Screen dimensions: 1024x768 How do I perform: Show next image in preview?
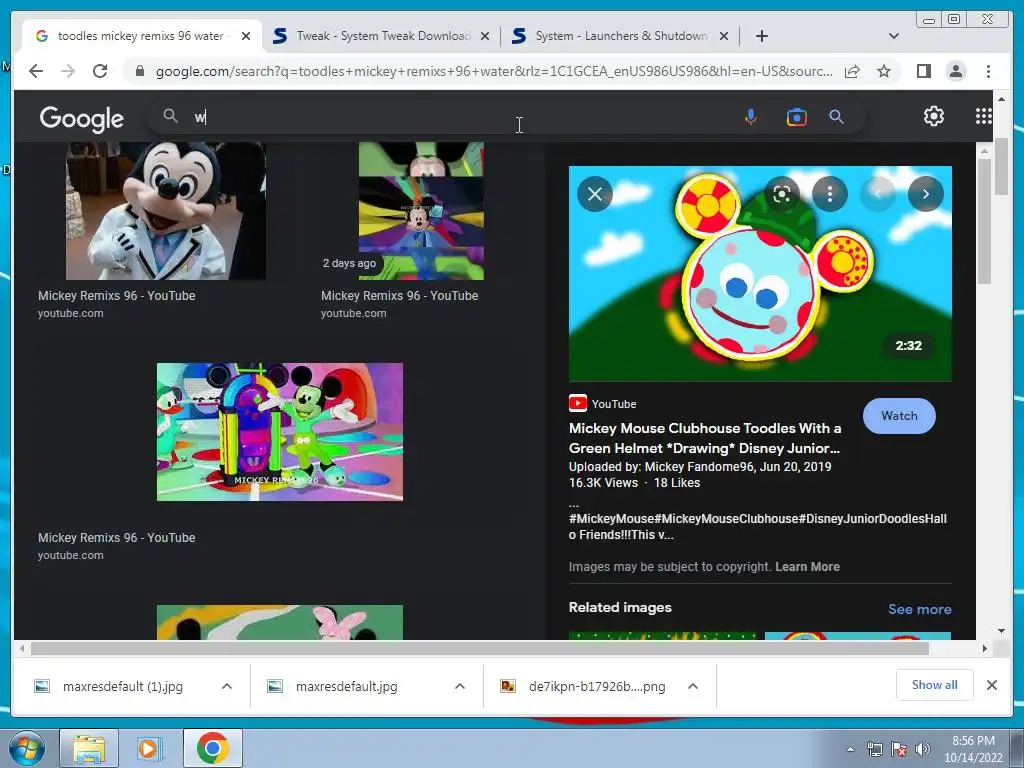tap(925, 194)
